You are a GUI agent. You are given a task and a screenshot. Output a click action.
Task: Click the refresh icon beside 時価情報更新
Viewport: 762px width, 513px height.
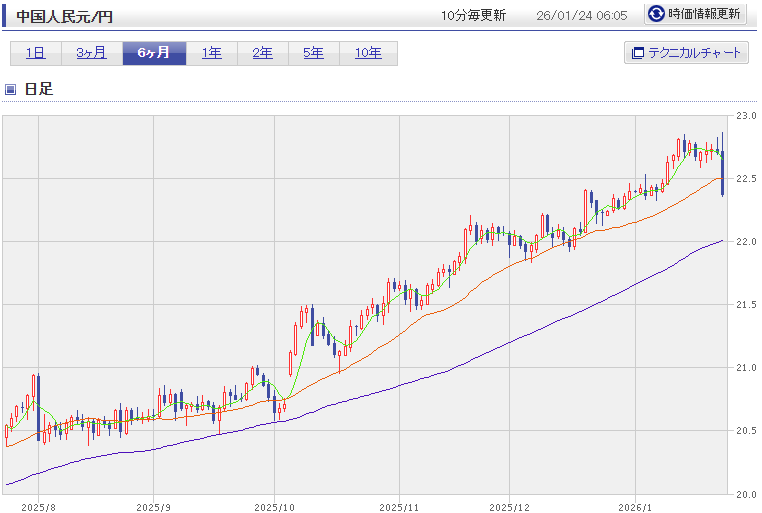[x=656, y=14]
